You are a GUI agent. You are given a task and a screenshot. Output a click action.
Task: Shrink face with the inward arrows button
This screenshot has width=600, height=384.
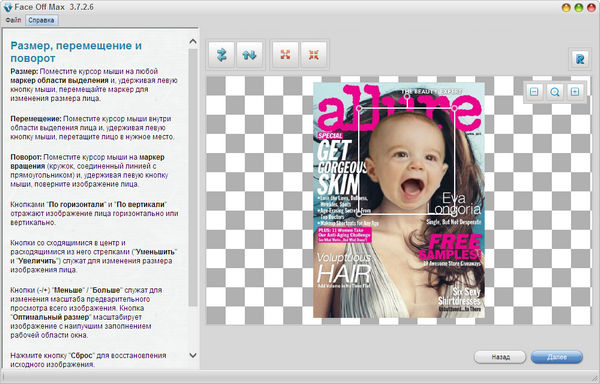coord(313,55)
